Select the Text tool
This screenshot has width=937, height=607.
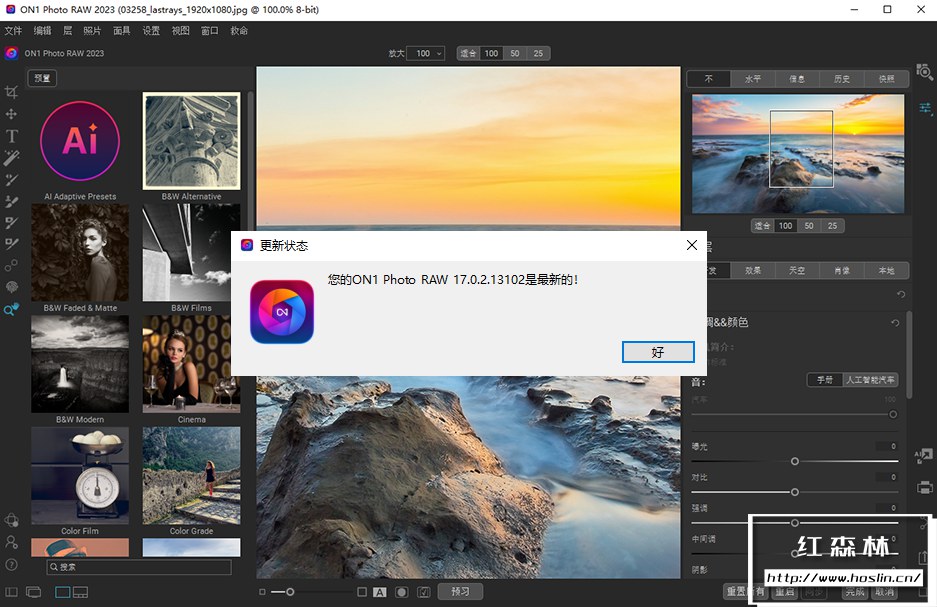12,136
